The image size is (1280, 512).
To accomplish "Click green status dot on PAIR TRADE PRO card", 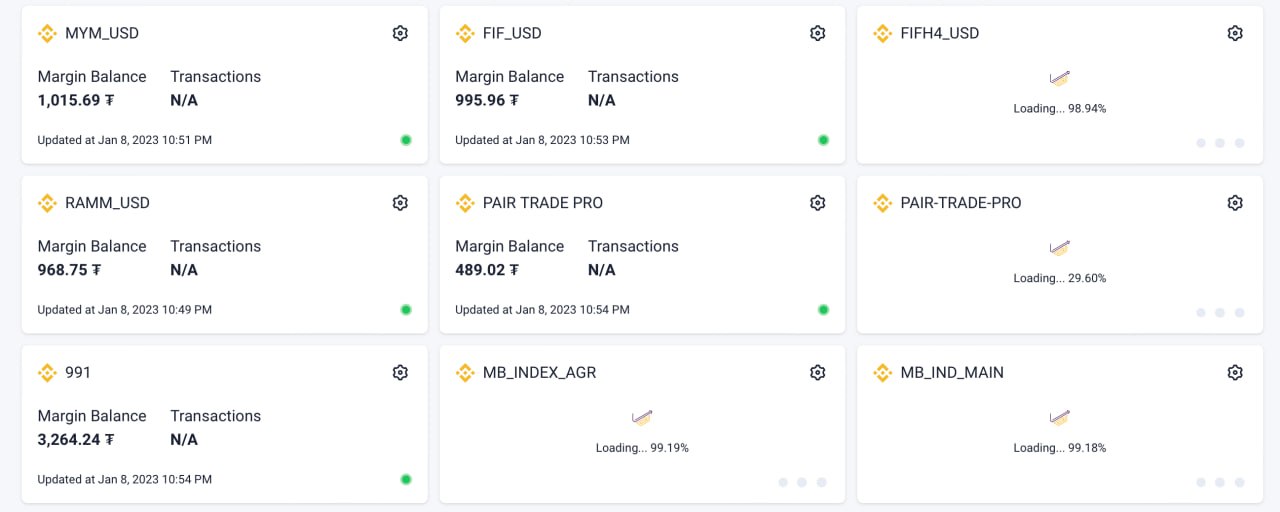I will (823, 310).
